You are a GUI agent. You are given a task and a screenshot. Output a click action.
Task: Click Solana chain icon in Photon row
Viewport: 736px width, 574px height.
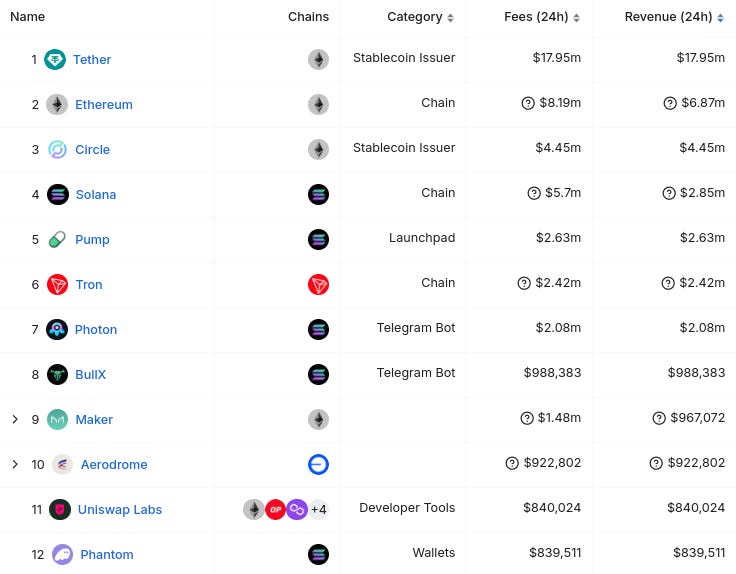click(x=318, y=329)
